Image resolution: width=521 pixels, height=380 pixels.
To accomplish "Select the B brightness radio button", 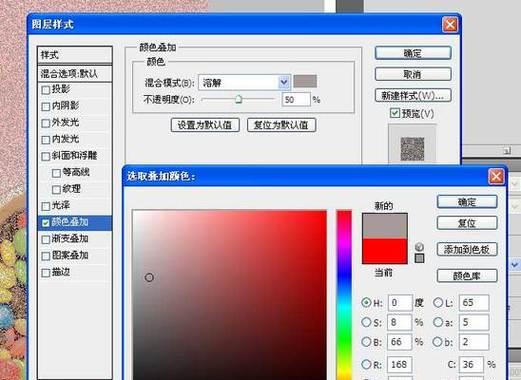I will click(366, 342).
